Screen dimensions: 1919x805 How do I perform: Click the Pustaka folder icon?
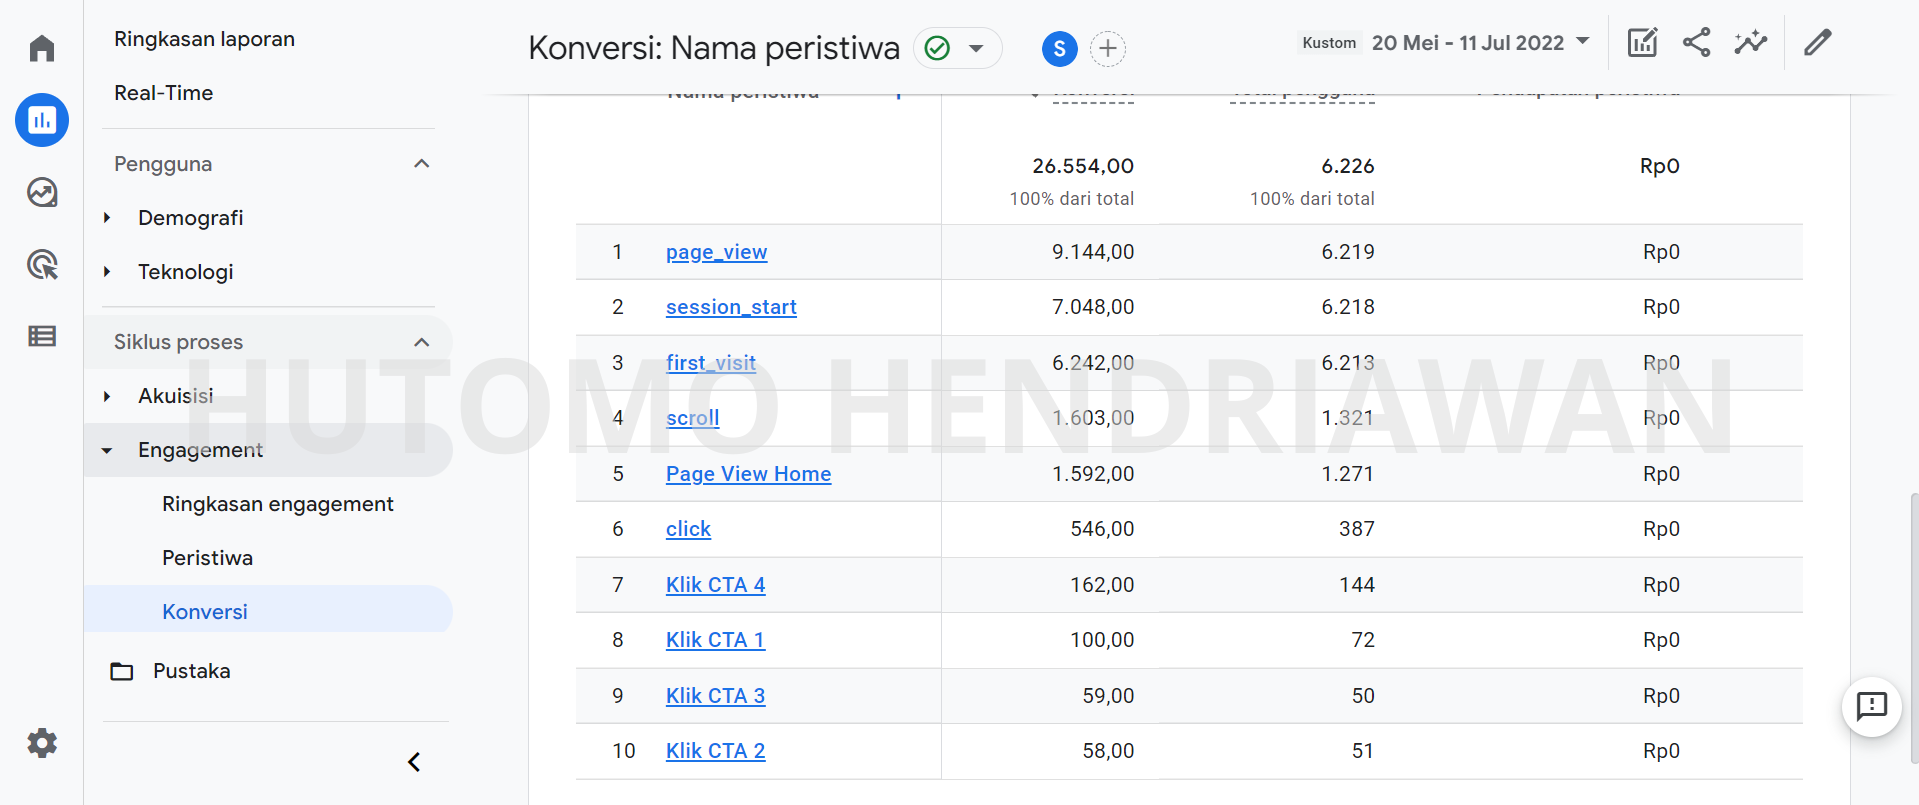[122, 671]
